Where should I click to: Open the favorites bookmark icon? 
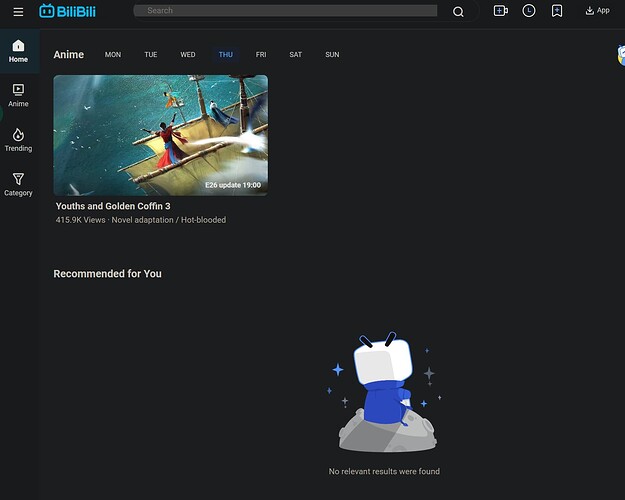pyautogui.click(x=557, y=11)
